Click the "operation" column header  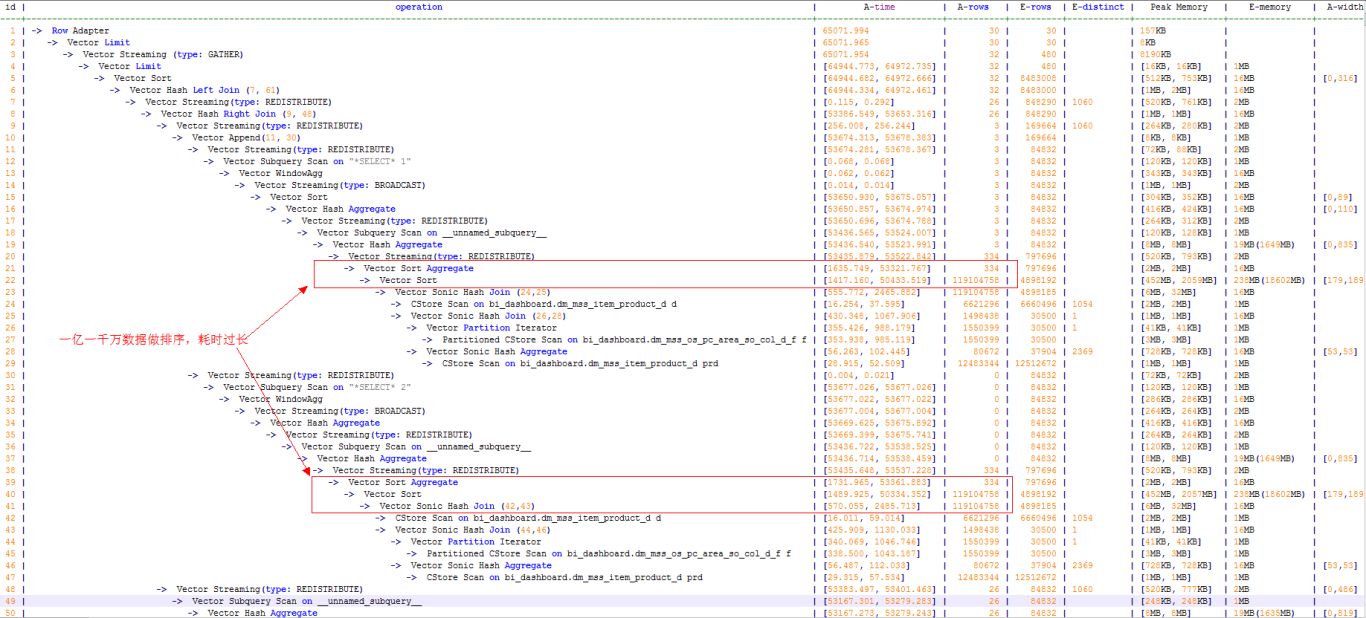[418, 7]
